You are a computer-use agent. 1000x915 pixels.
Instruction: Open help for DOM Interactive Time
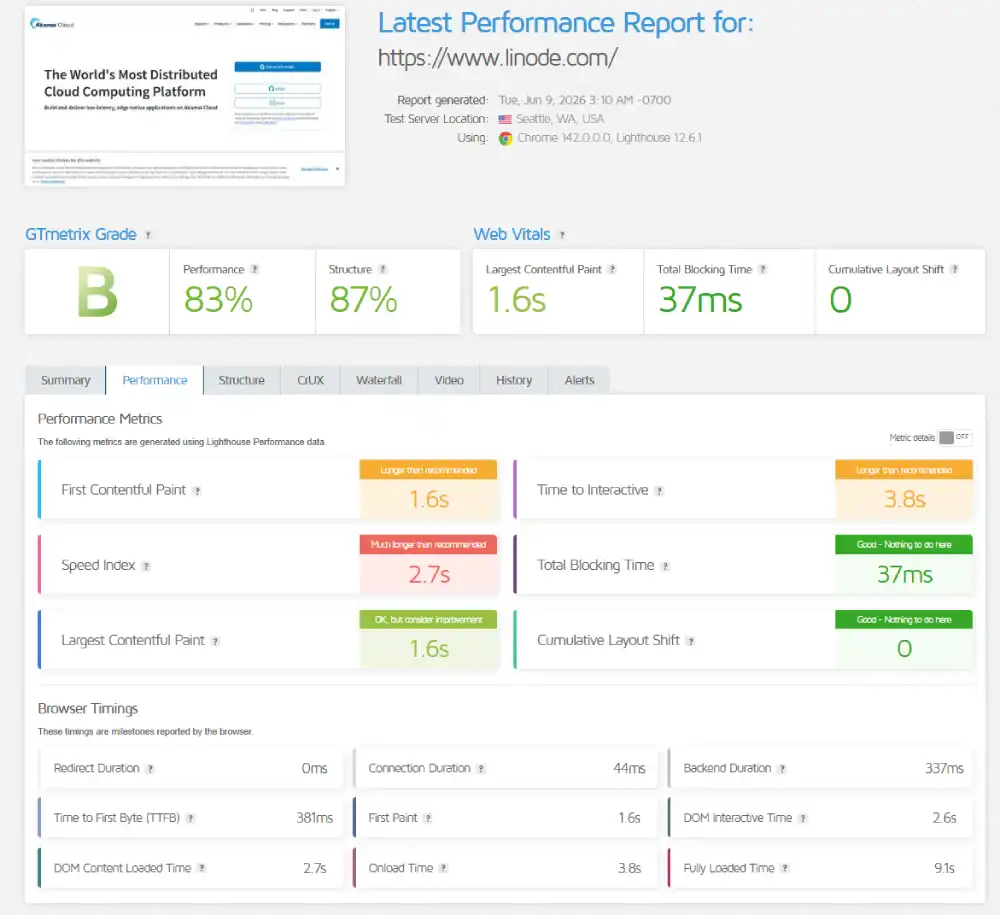tap(803, 819)
